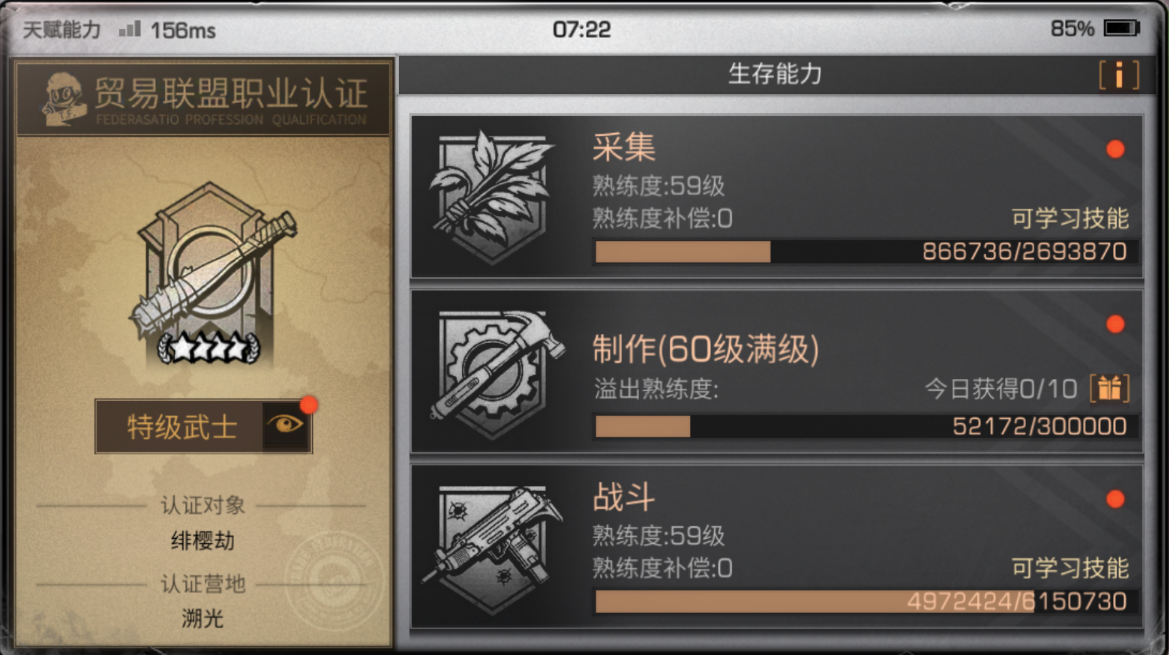Screen dimensions: 1169x655
Task: Check the battery icon in status bar
Action: (x=1121, y=28)
